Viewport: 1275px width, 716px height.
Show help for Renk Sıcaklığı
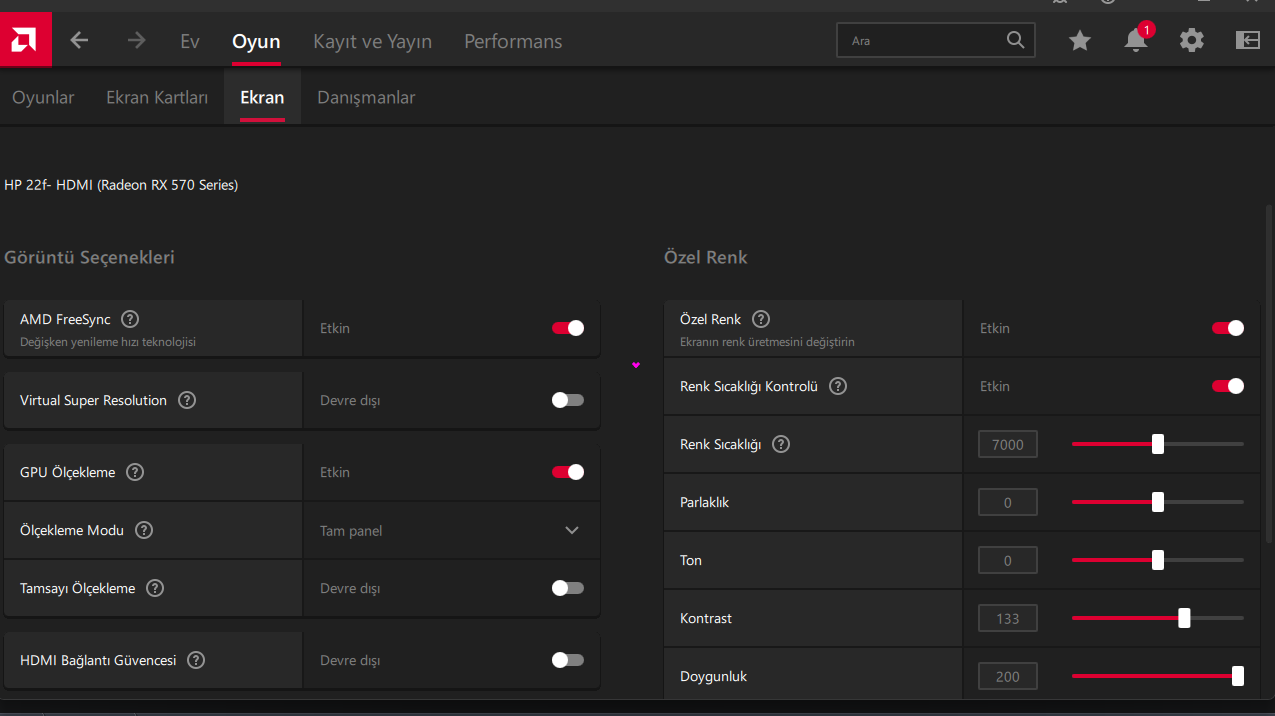781,444
